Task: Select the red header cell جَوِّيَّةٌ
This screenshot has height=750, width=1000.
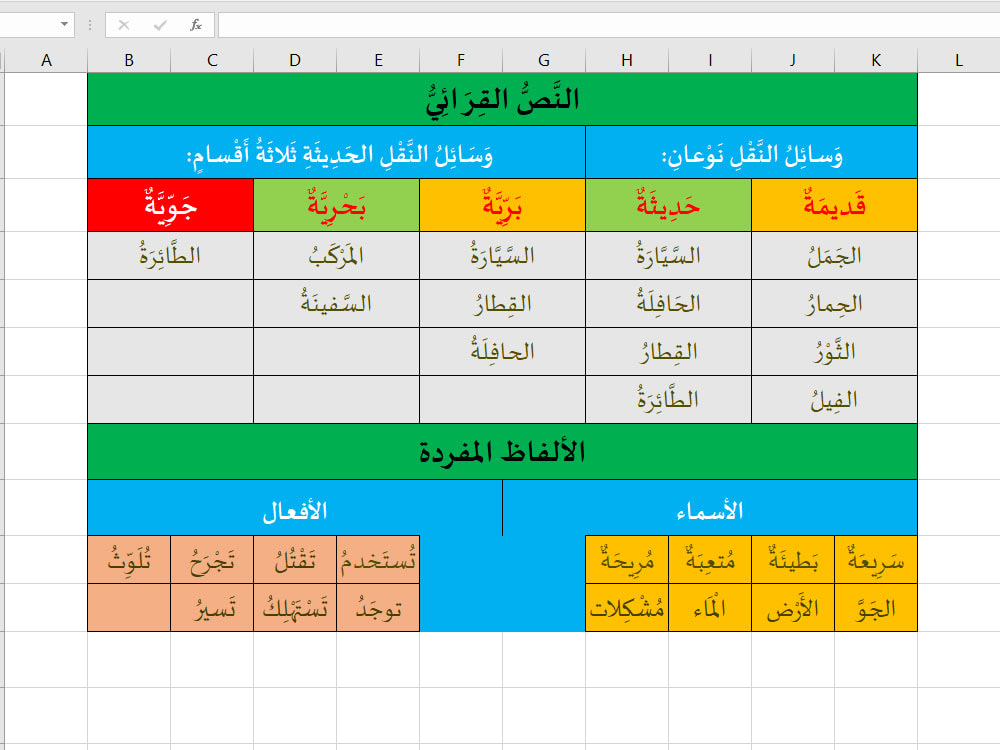Action: (170, 205)
